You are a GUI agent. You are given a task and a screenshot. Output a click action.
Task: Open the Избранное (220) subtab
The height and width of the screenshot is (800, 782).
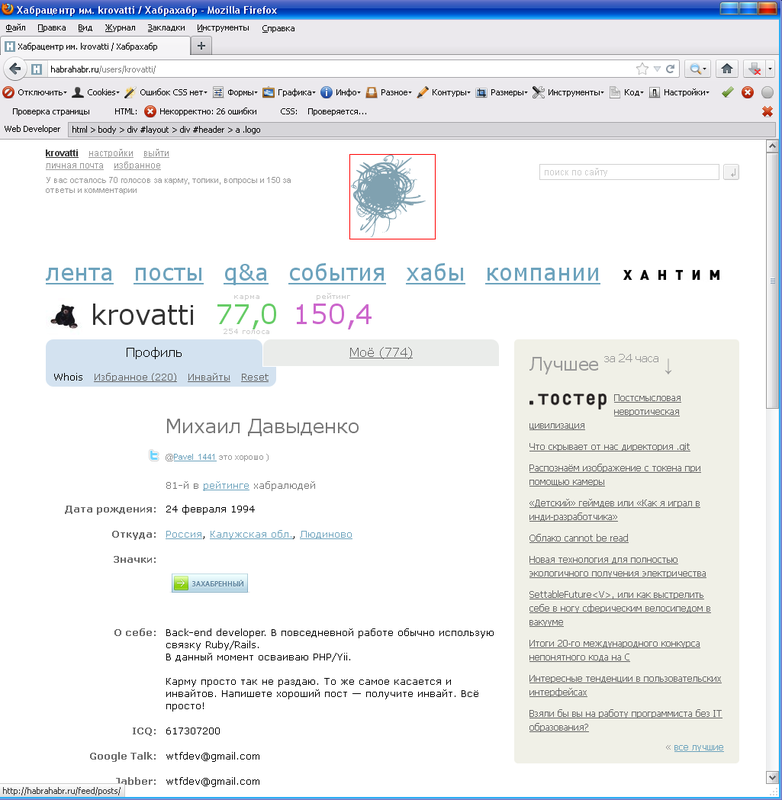[135, 377]
